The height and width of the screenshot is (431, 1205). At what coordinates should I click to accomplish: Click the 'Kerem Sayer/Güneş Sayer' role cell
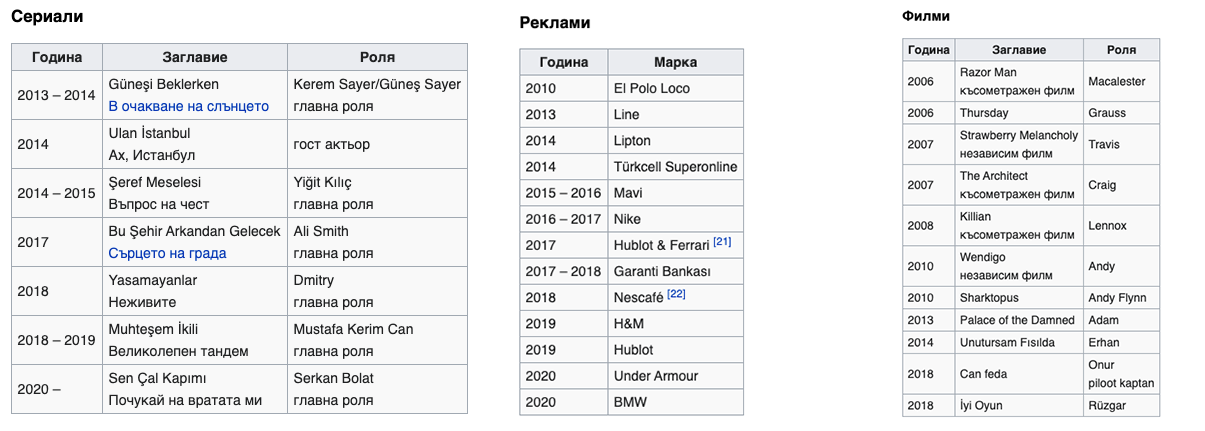(377, 95)
